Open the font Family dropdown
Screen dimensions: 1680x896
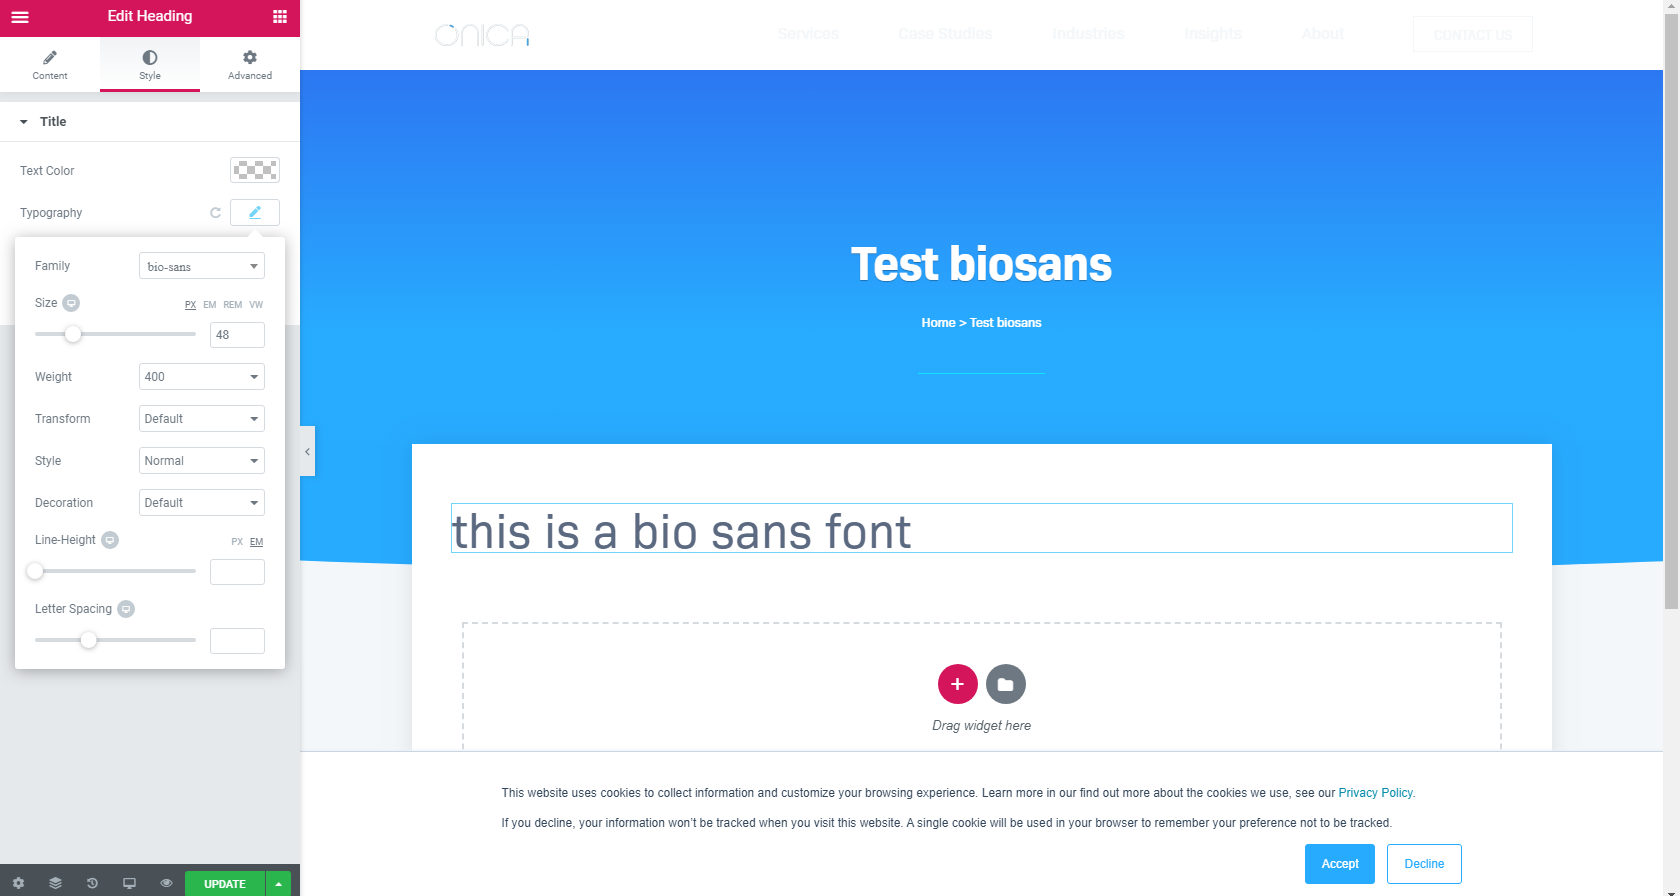pyautogui.click(x=201, y=266)
